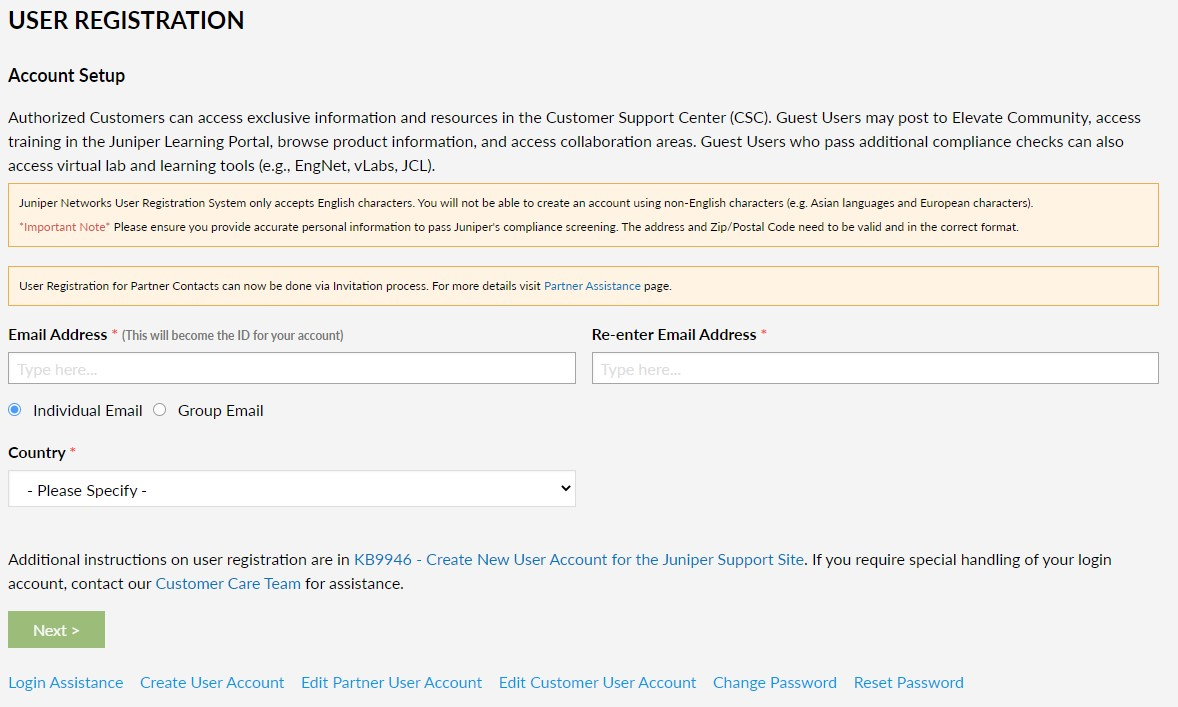Navigate to Edit Partner User Account

tap(391, 683)
